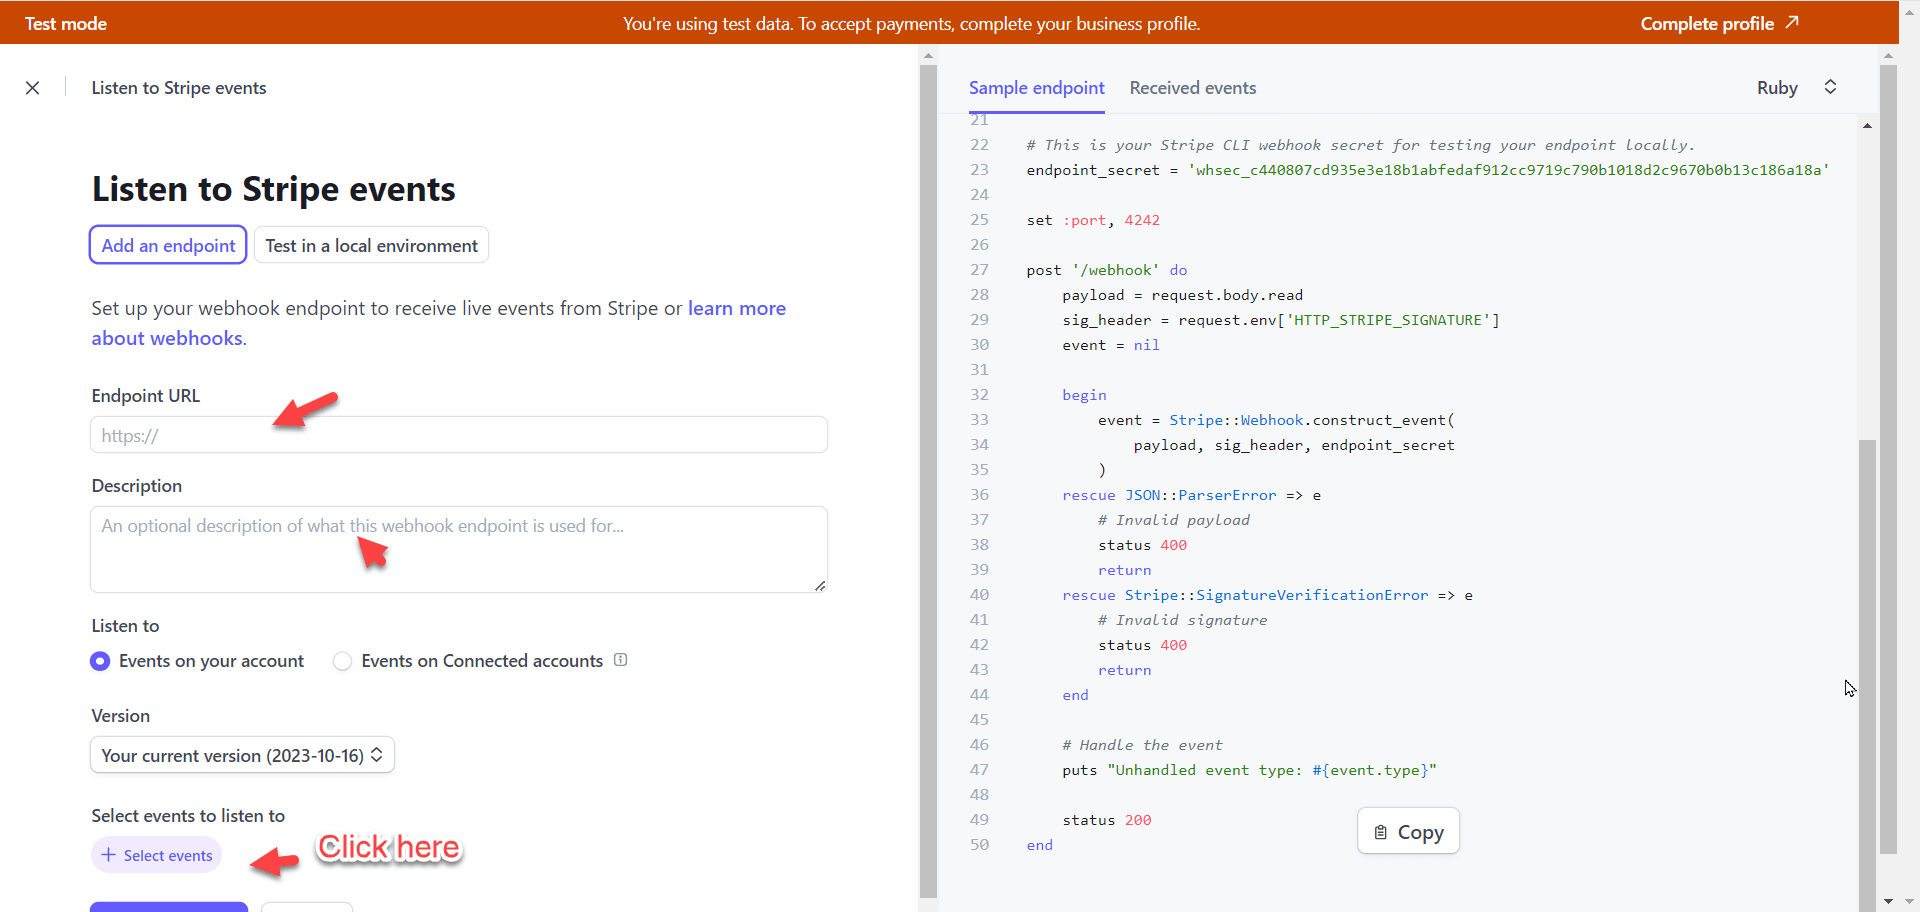Switch to the Sample endpoint tab

click(1036, 88)
